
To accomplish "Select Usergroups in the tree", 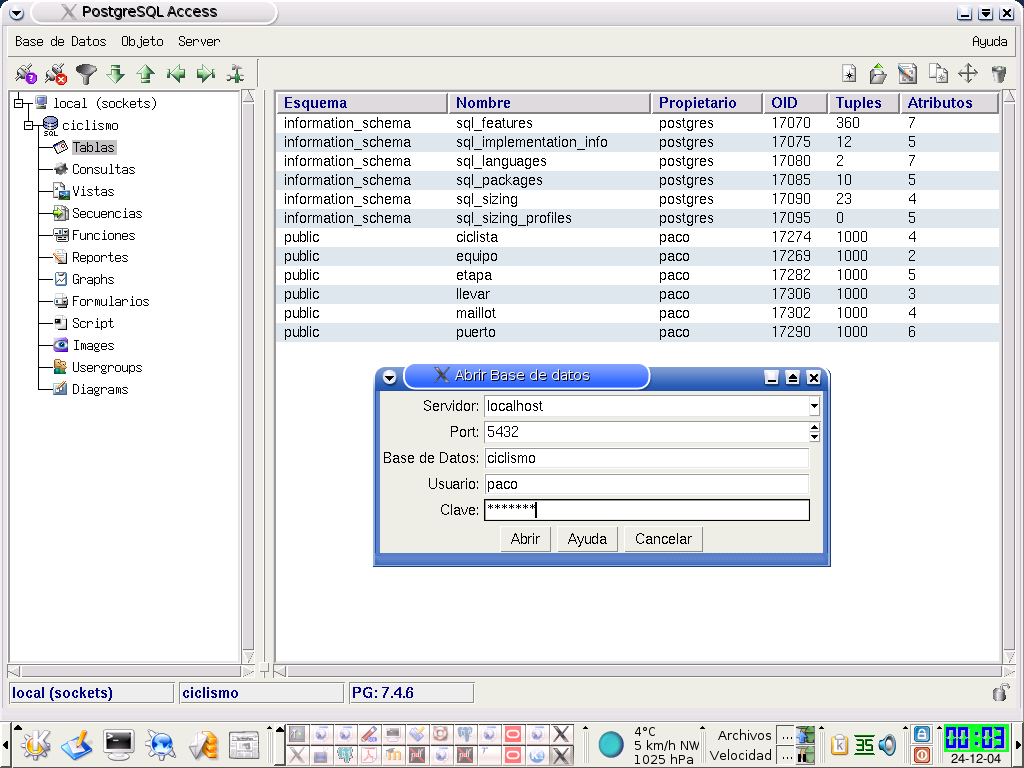I will click(x=106, y=367).
